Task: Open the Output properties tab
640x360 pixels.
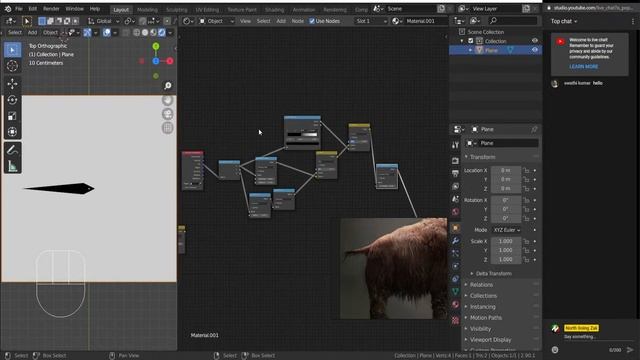Action: [x=456, y=173]
